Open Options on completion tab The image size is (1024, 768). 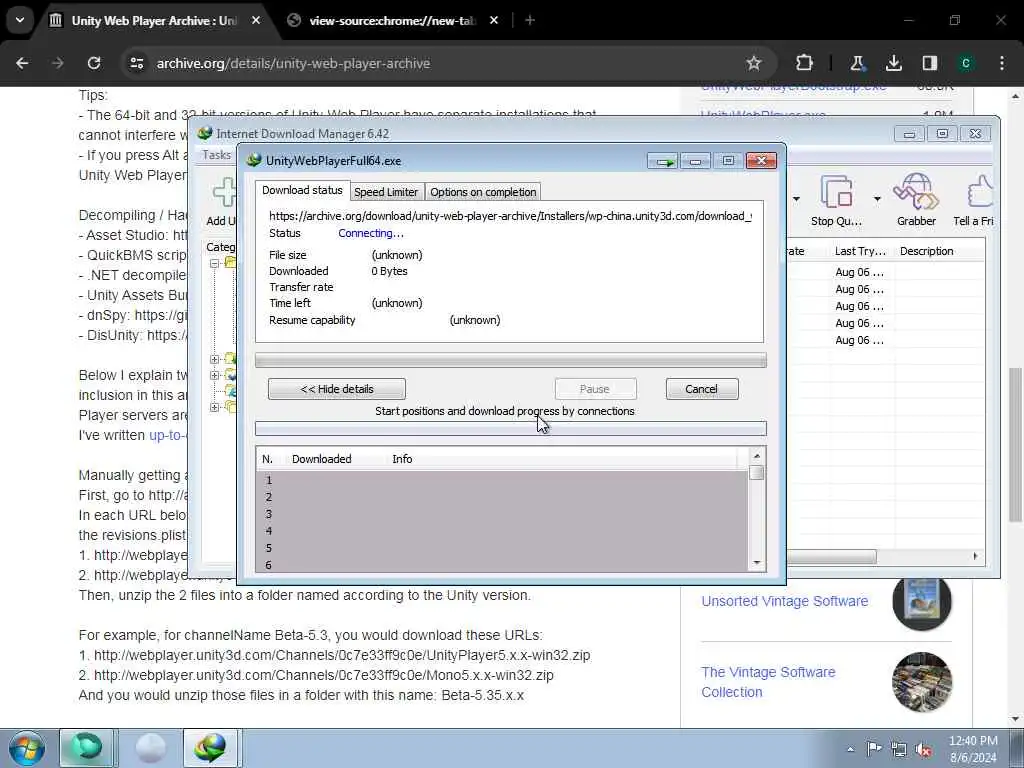[483, 192]
